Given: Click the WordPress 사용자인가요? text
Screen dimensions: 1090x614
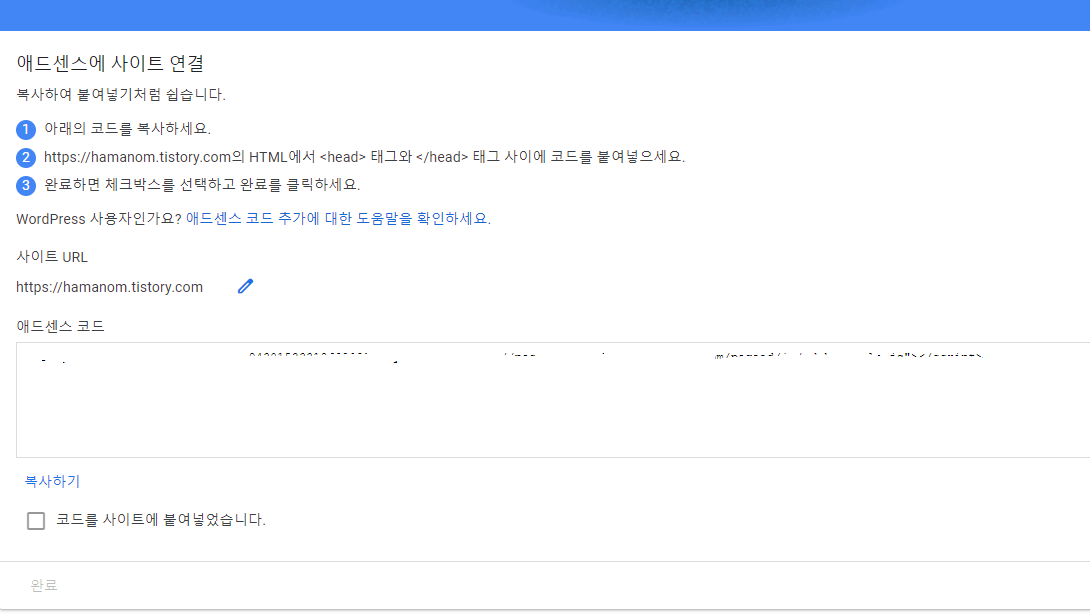Looking at the screenshot, I should tap(99, 219).
